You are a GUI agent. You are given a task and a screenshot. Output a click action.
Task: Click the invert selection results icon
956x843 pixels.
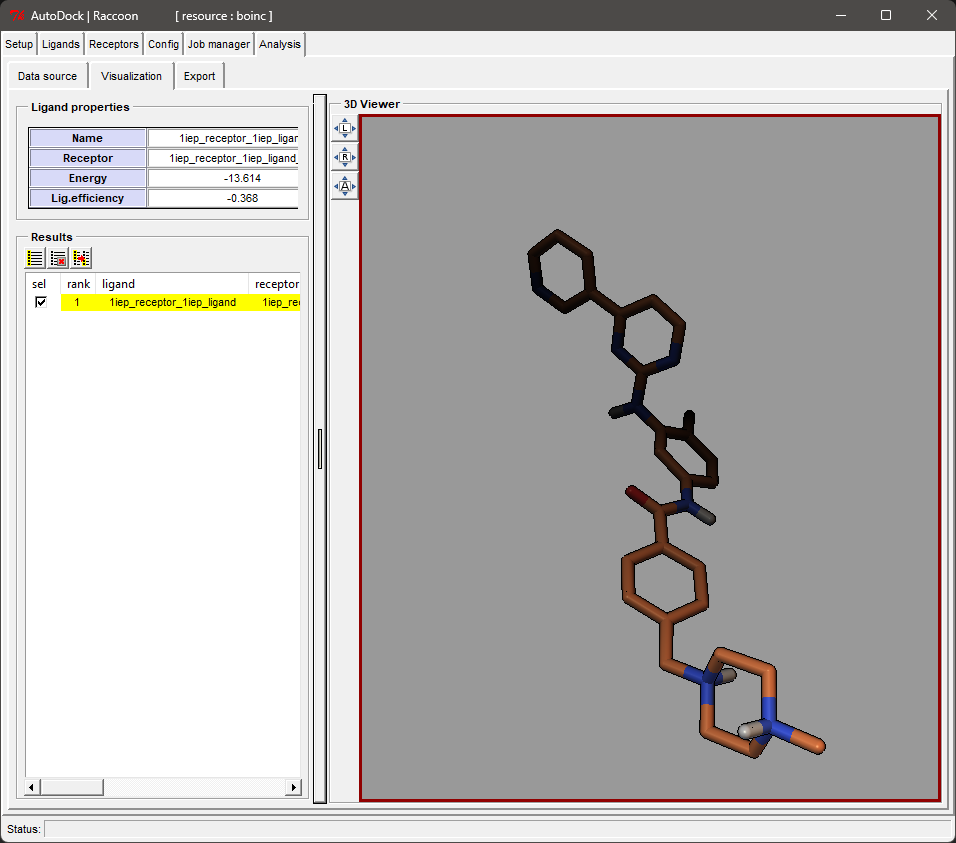(81, 258)
